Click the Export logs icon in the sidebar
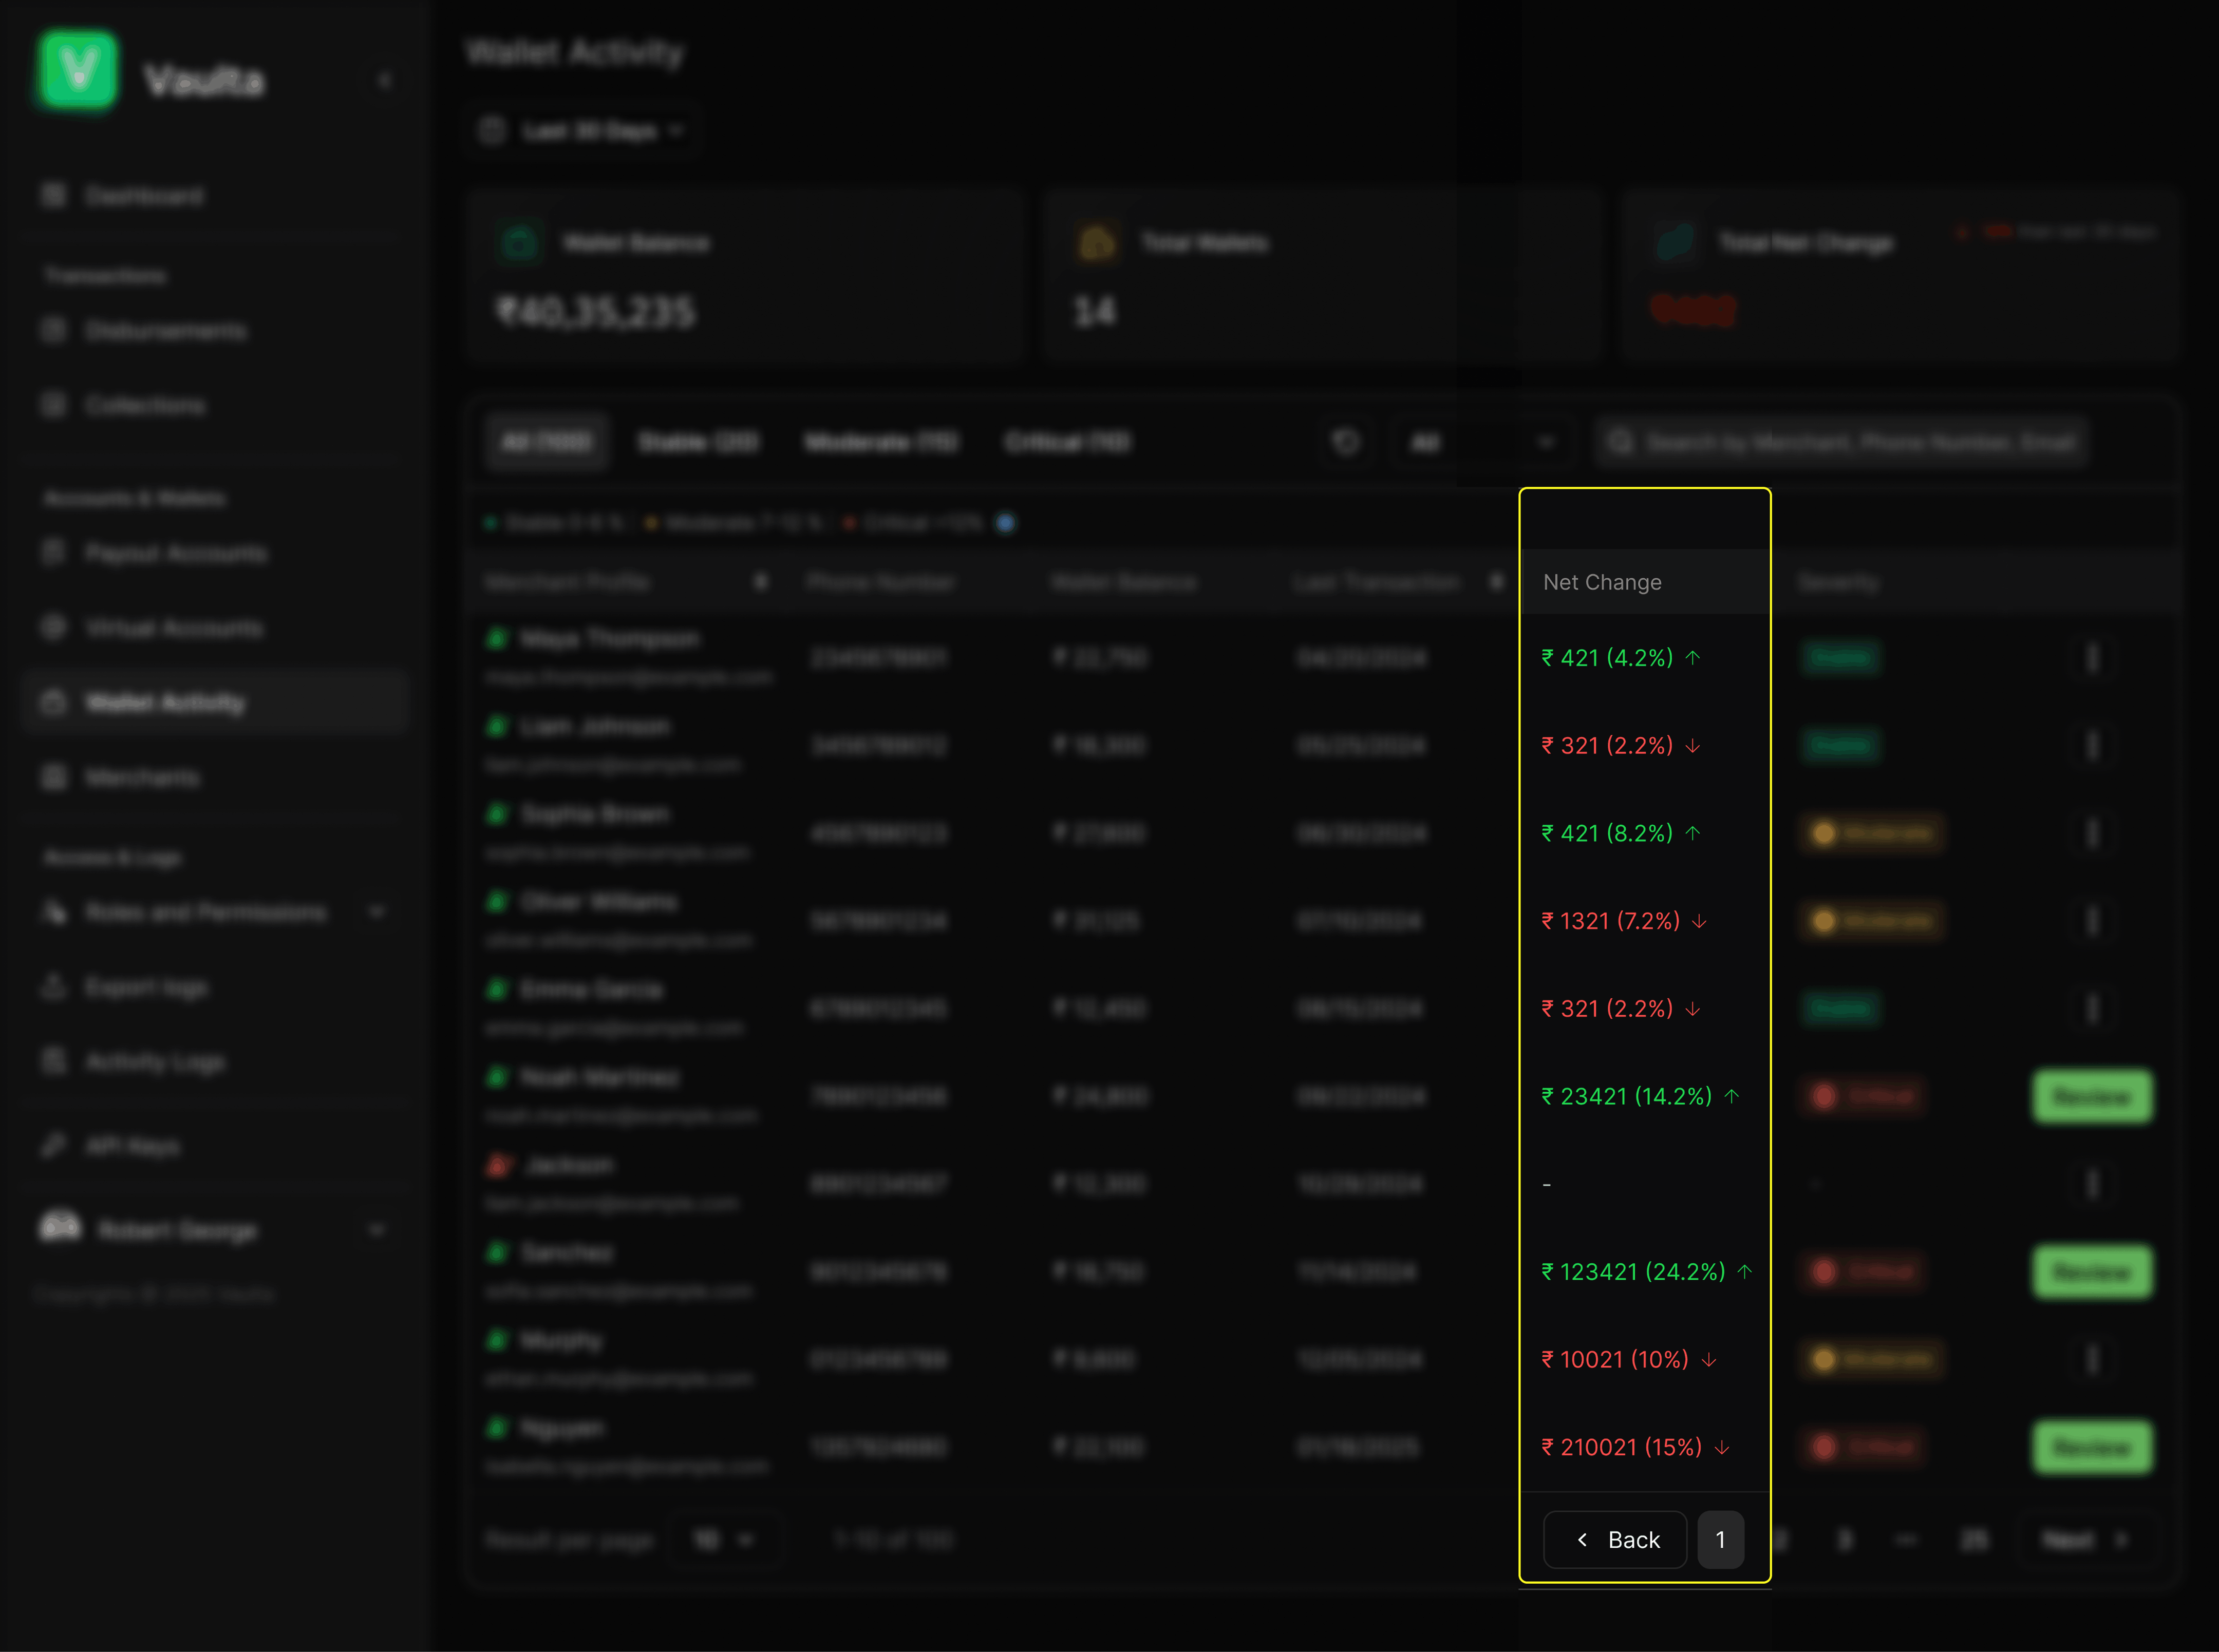The image size is (2219, 1652). click(x=54, y=987)
